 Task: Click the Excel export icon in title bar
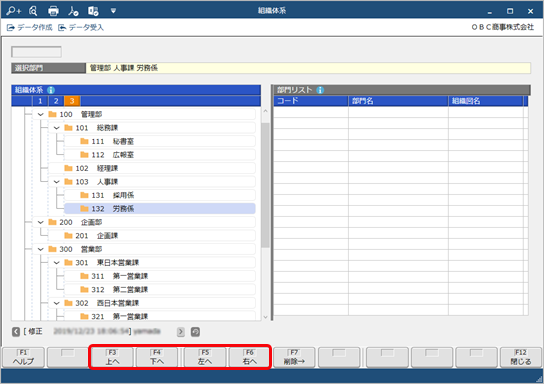click(93, 11)
